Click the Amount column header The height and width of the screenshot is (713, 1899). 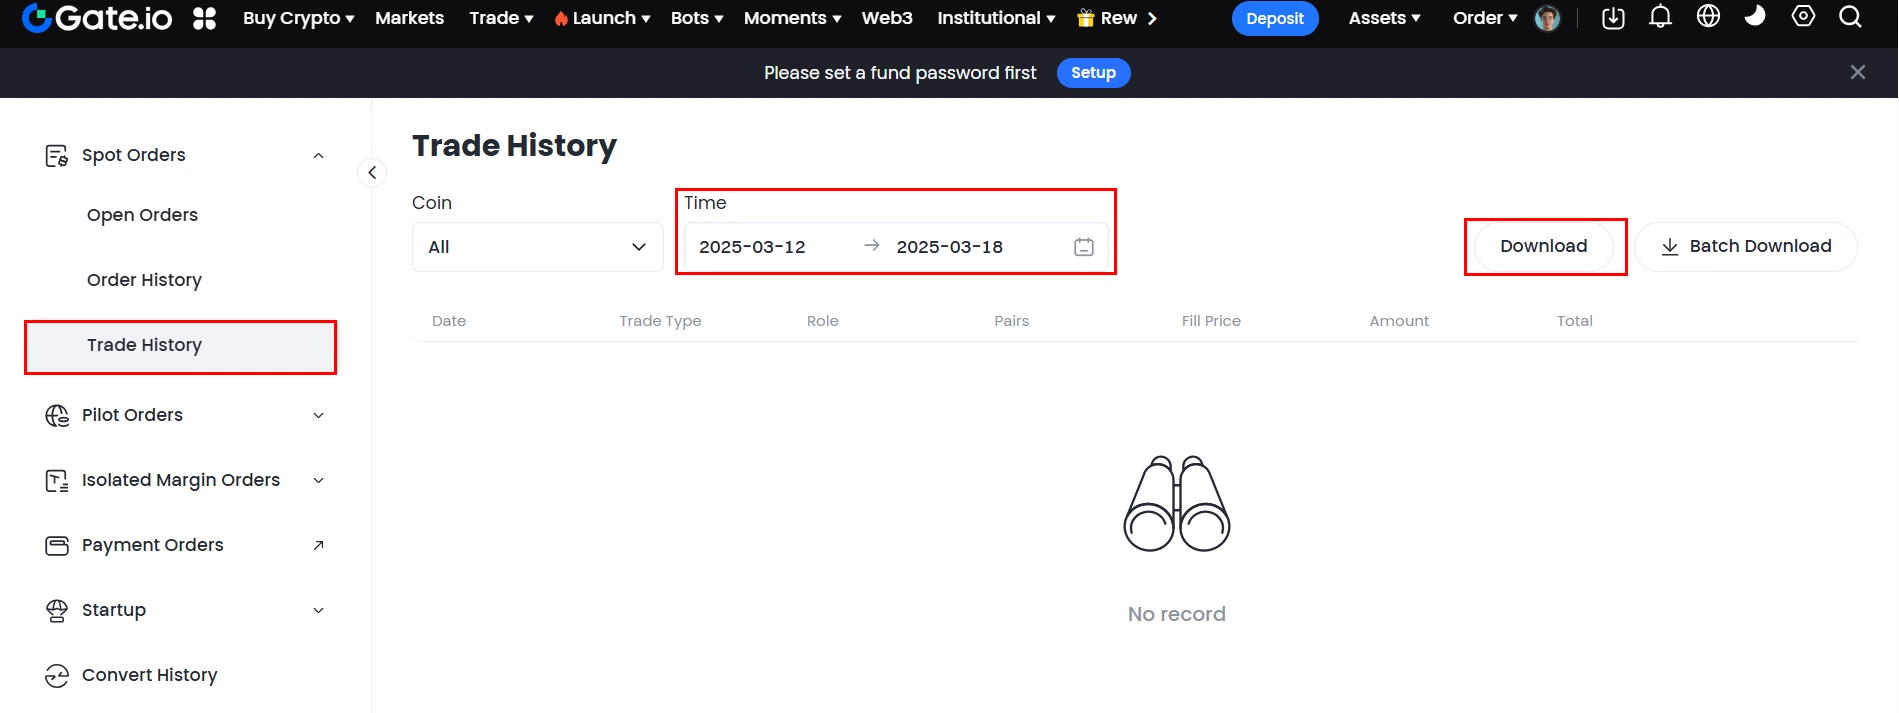coord(1399,321)
